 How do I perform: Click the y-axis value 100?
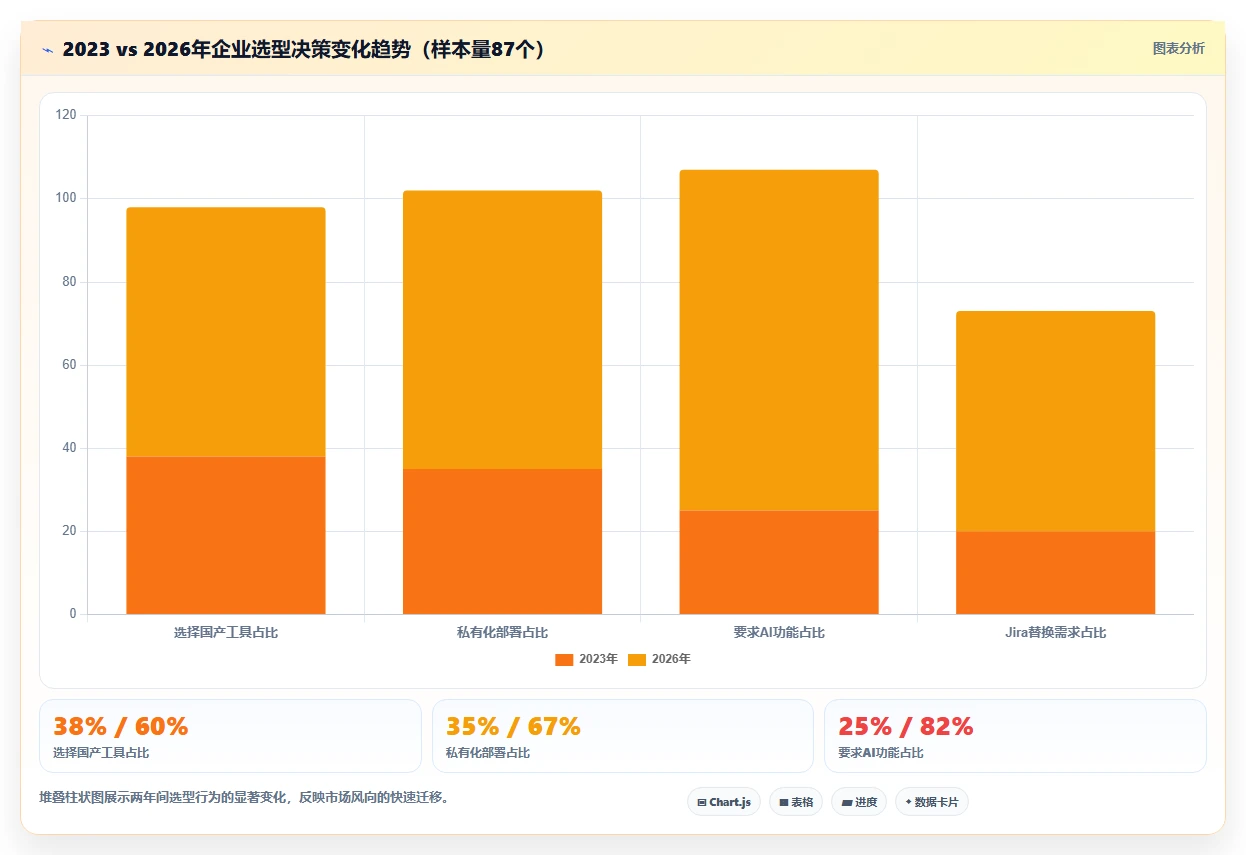click(66, 198)
